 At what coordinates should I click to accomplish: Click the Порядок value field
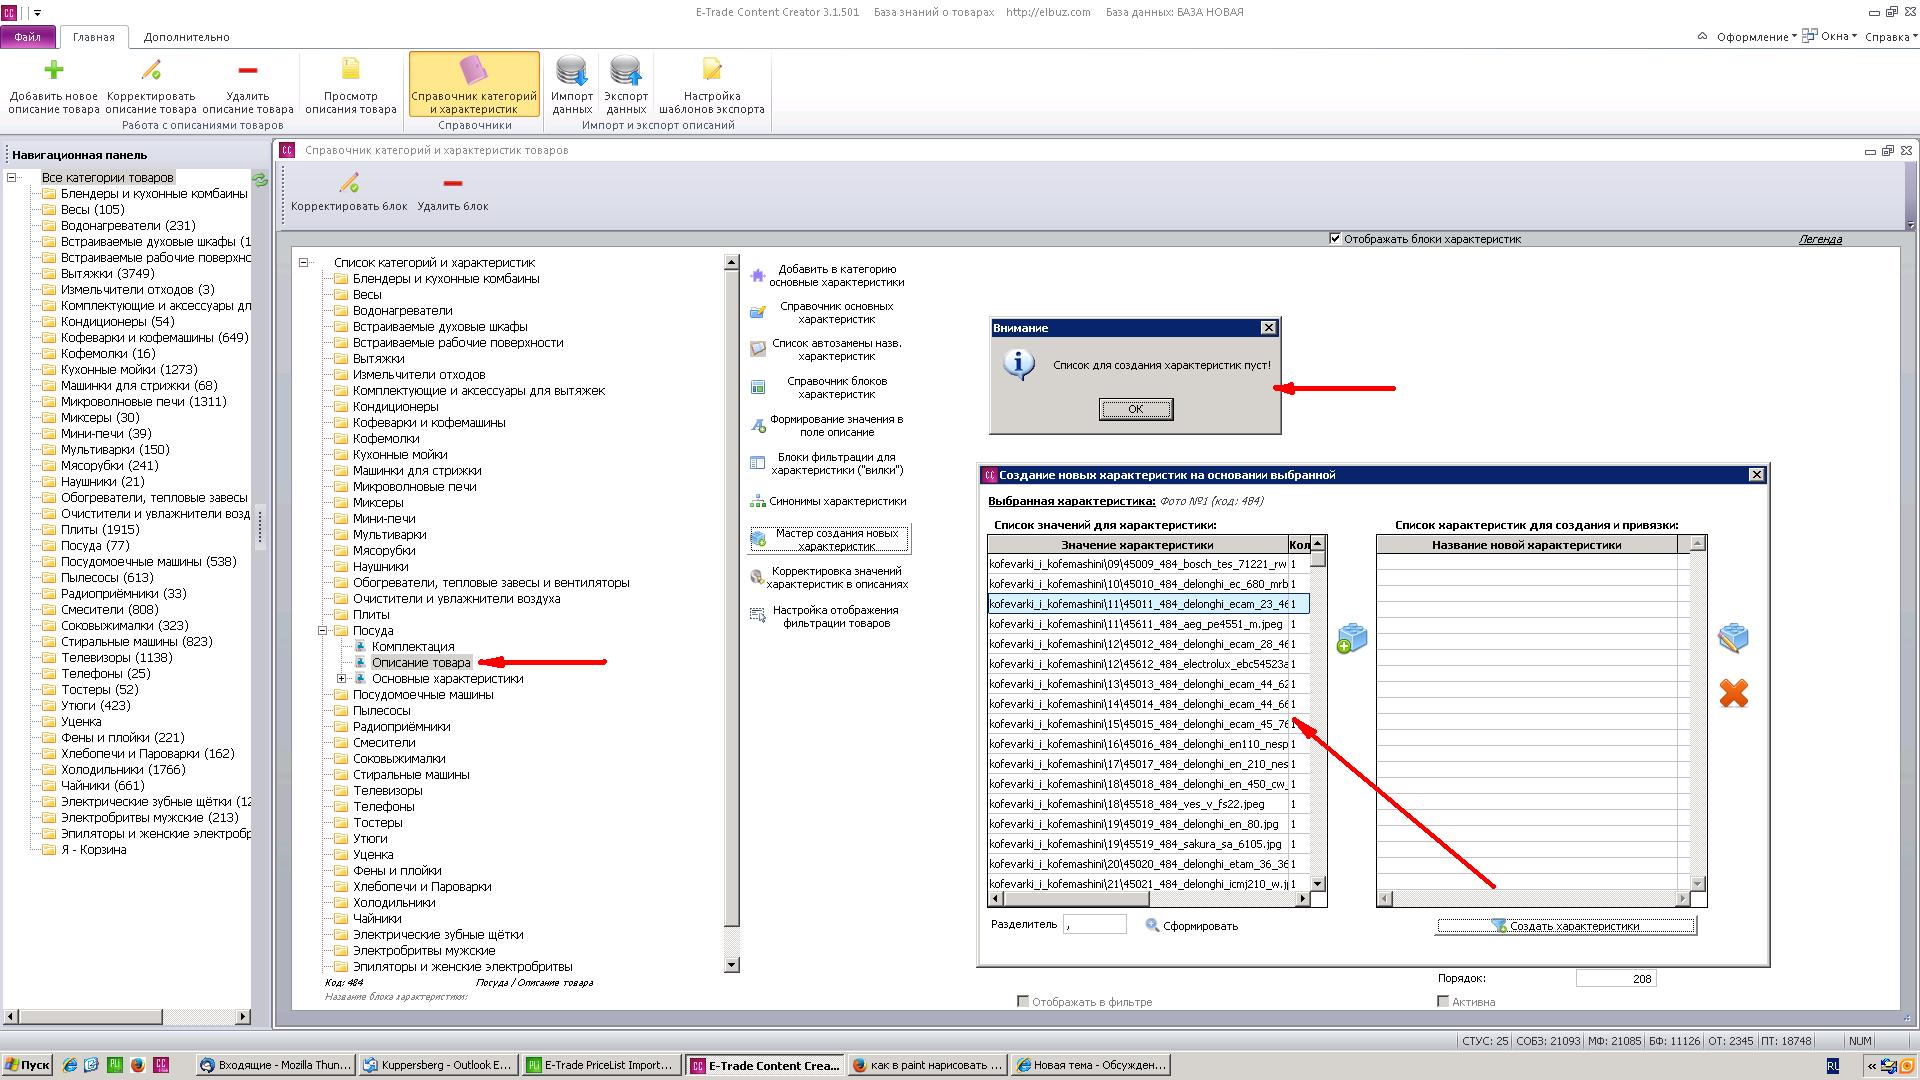(1616, 979)
